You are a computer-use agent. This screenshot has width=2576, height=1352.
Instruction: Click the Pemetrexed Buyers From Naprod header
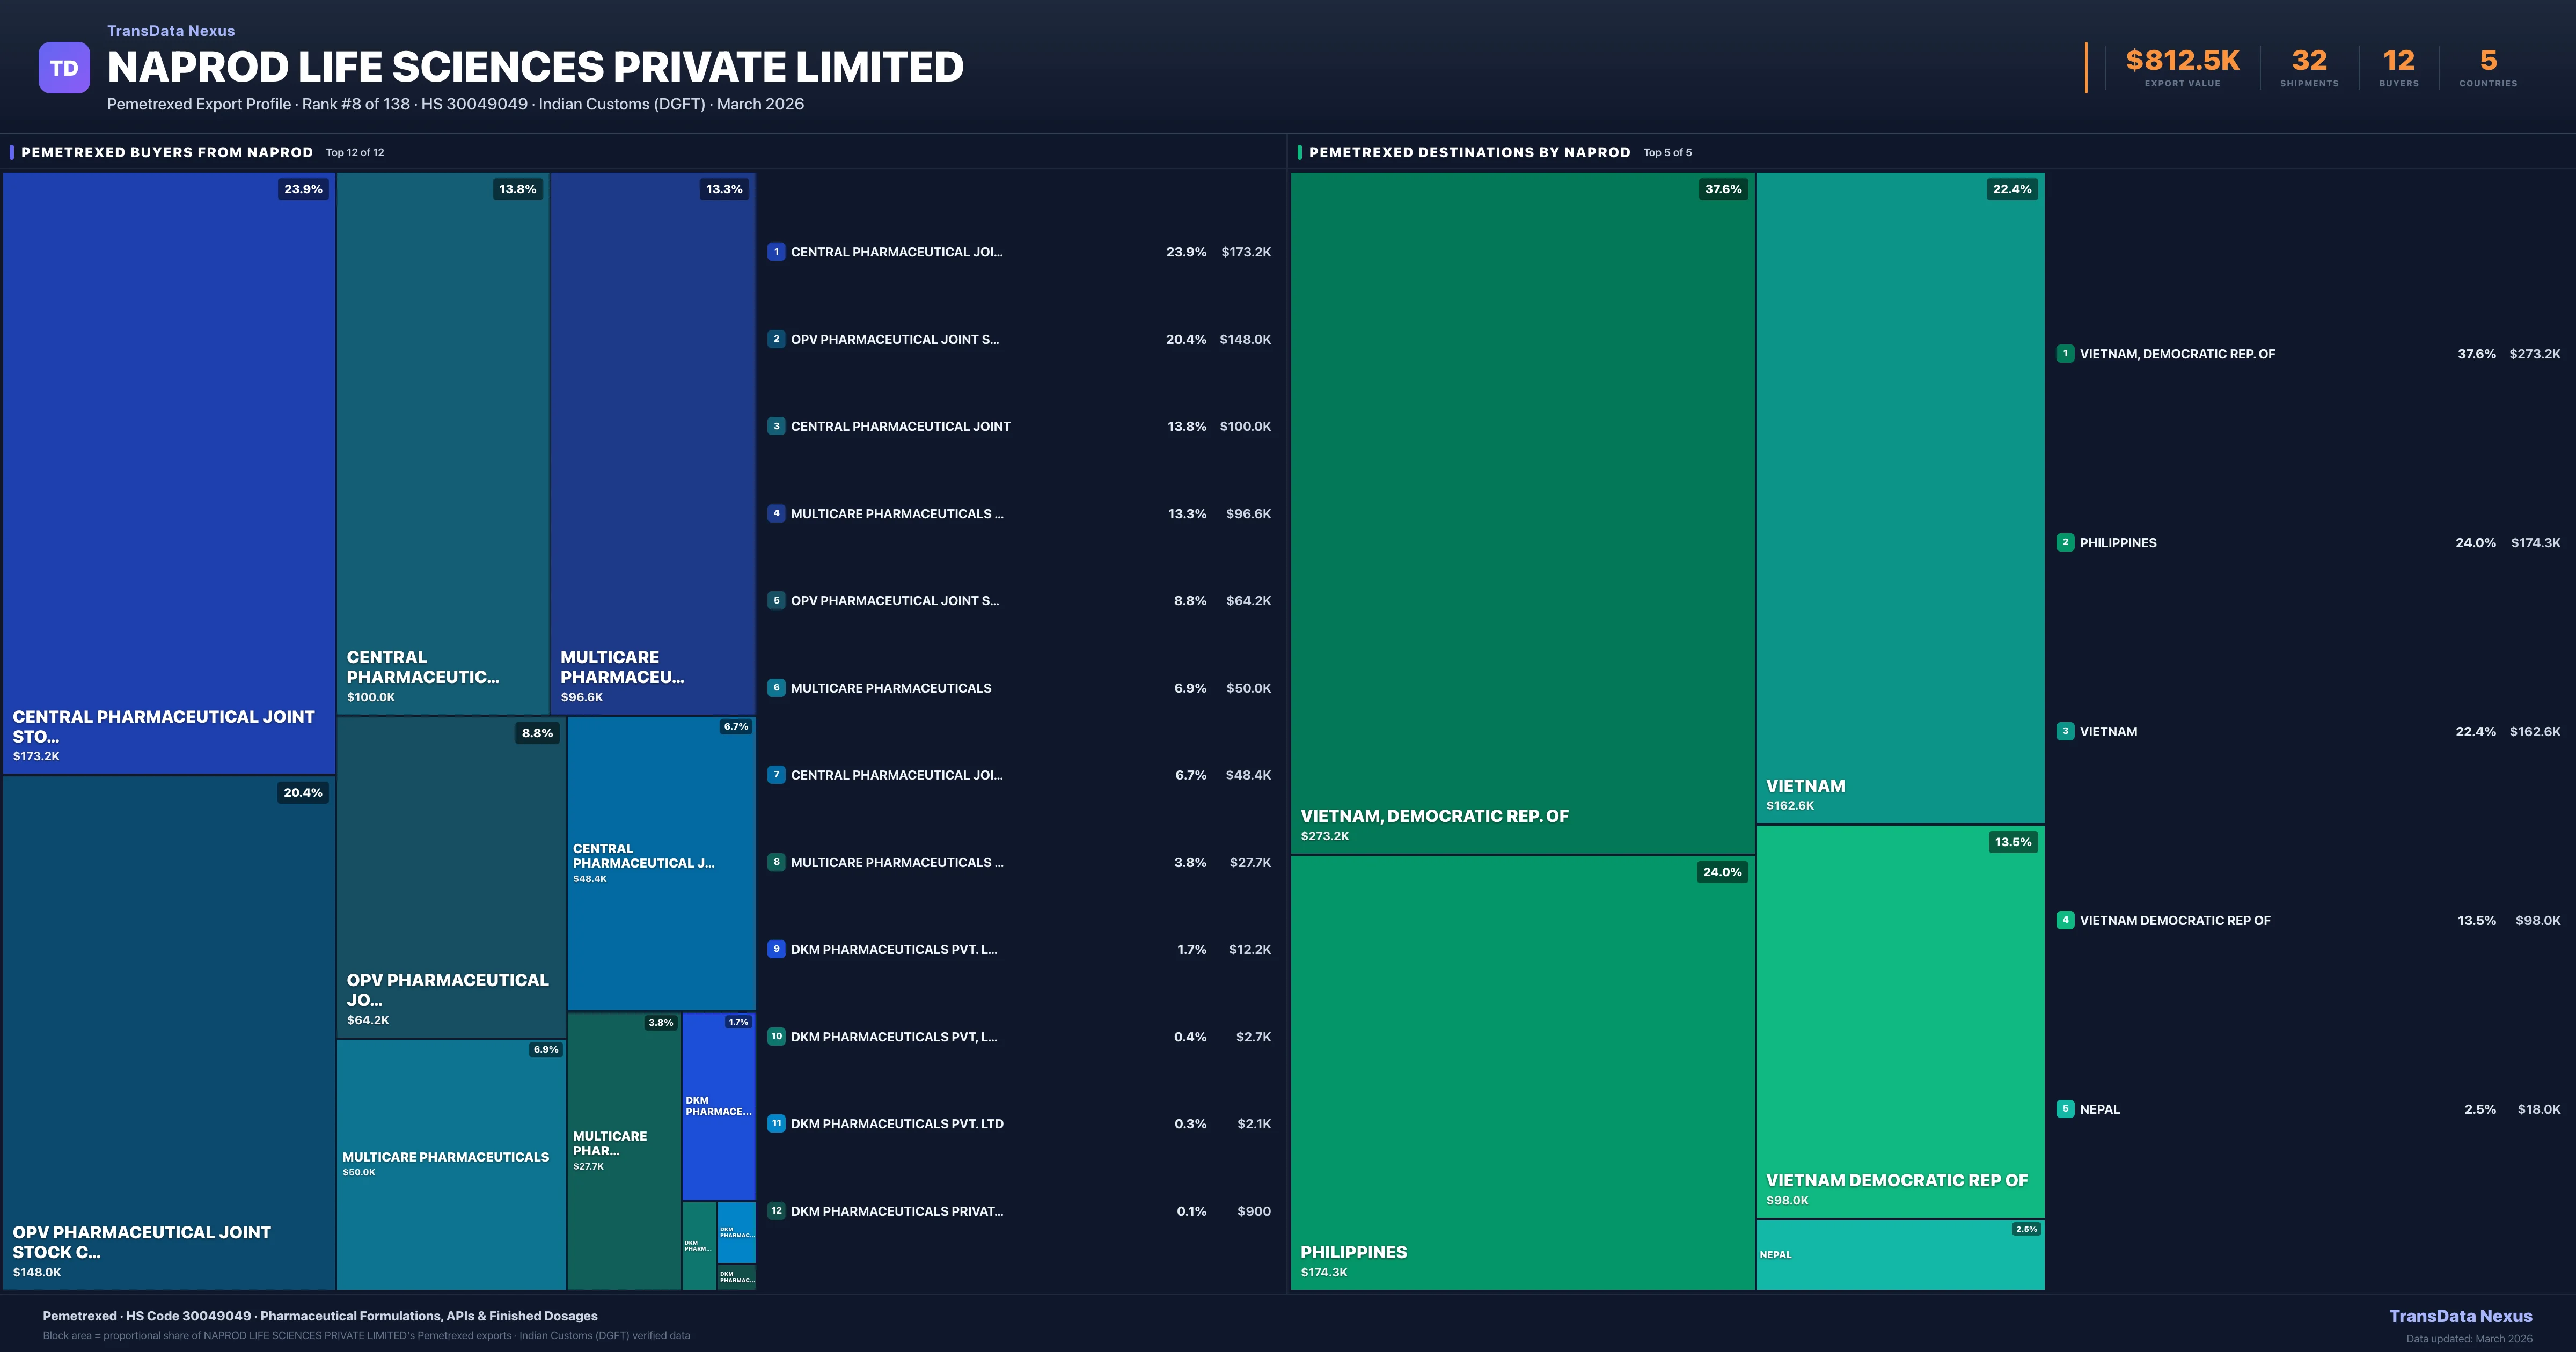click(167, 152)
